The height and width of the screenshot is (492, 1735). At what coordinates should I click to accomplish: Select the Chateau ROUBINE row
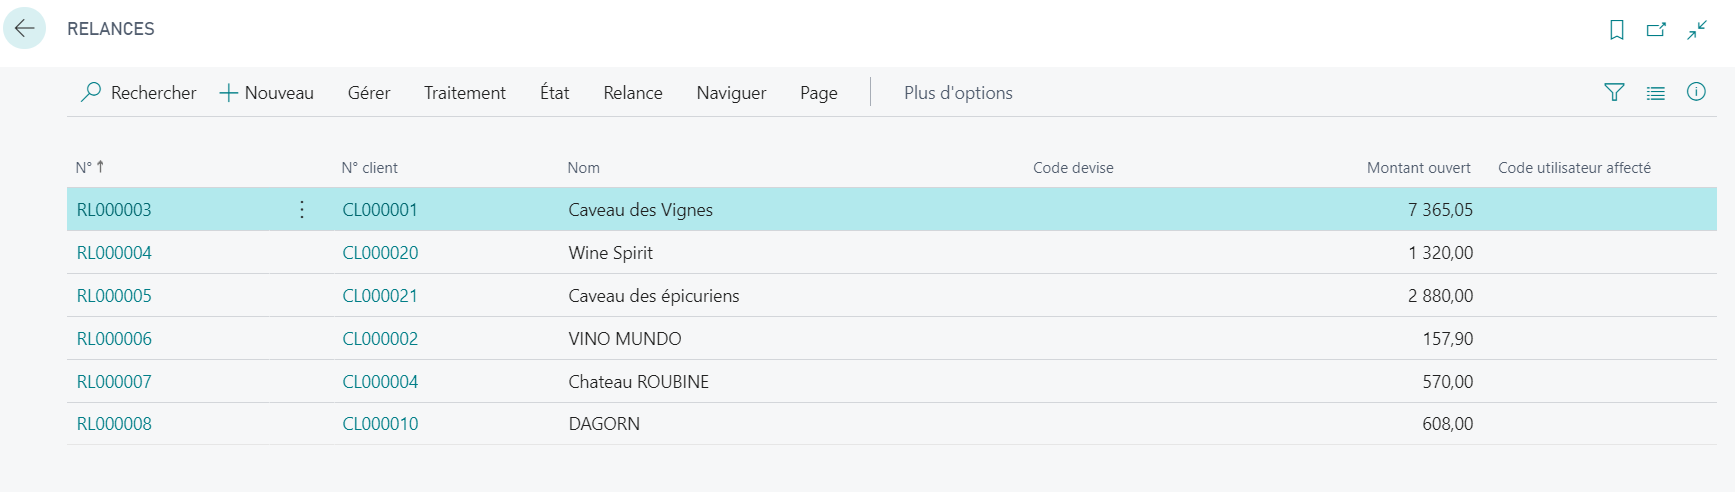892,381
